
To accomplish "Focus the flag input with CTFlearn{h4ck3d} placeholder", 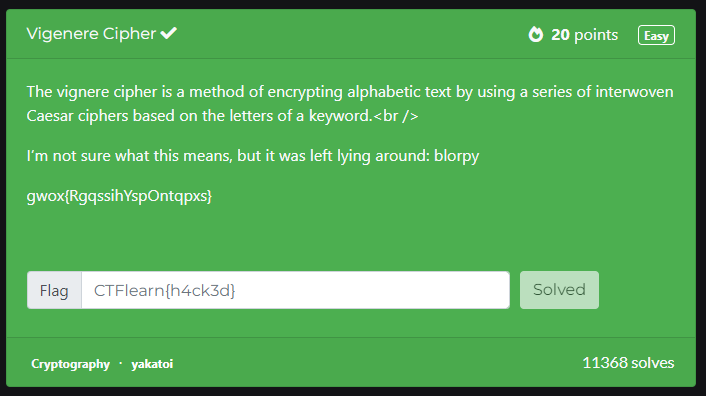I will [x=295, y=290].
